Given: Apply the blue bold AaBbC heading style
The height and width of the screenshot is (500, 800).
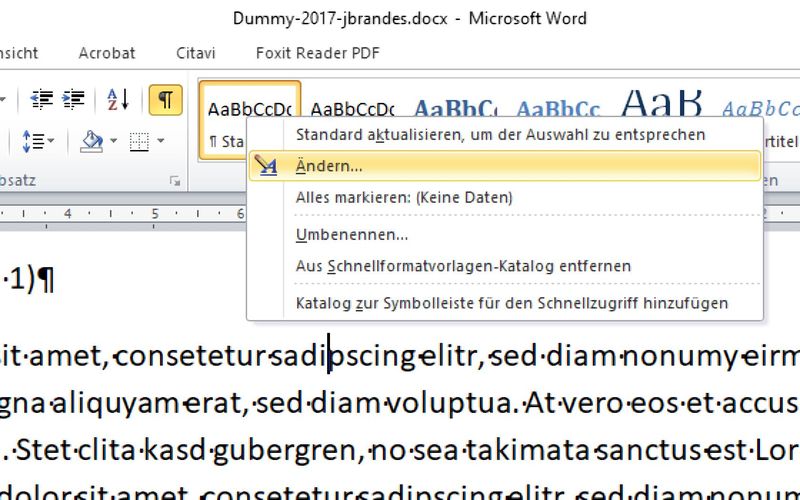Looking at the screenshot, I should [456, 108].
